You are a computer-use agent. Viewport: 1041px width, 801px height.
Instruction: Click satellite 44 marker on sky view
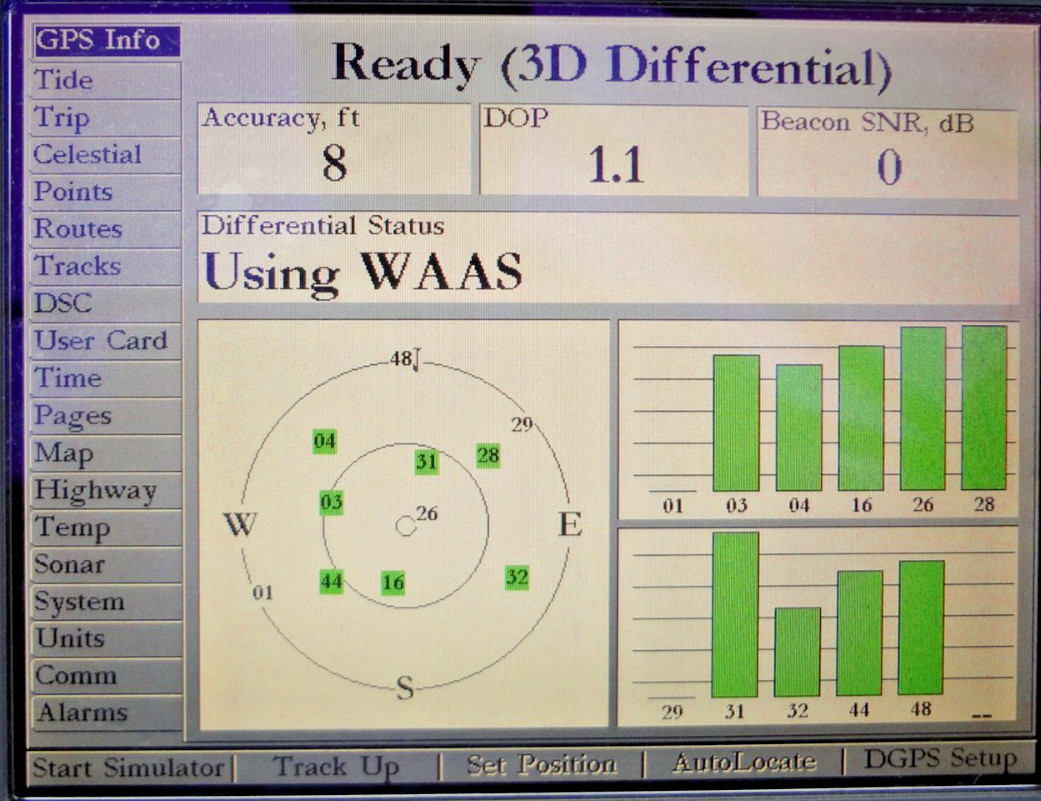[331, 582]
